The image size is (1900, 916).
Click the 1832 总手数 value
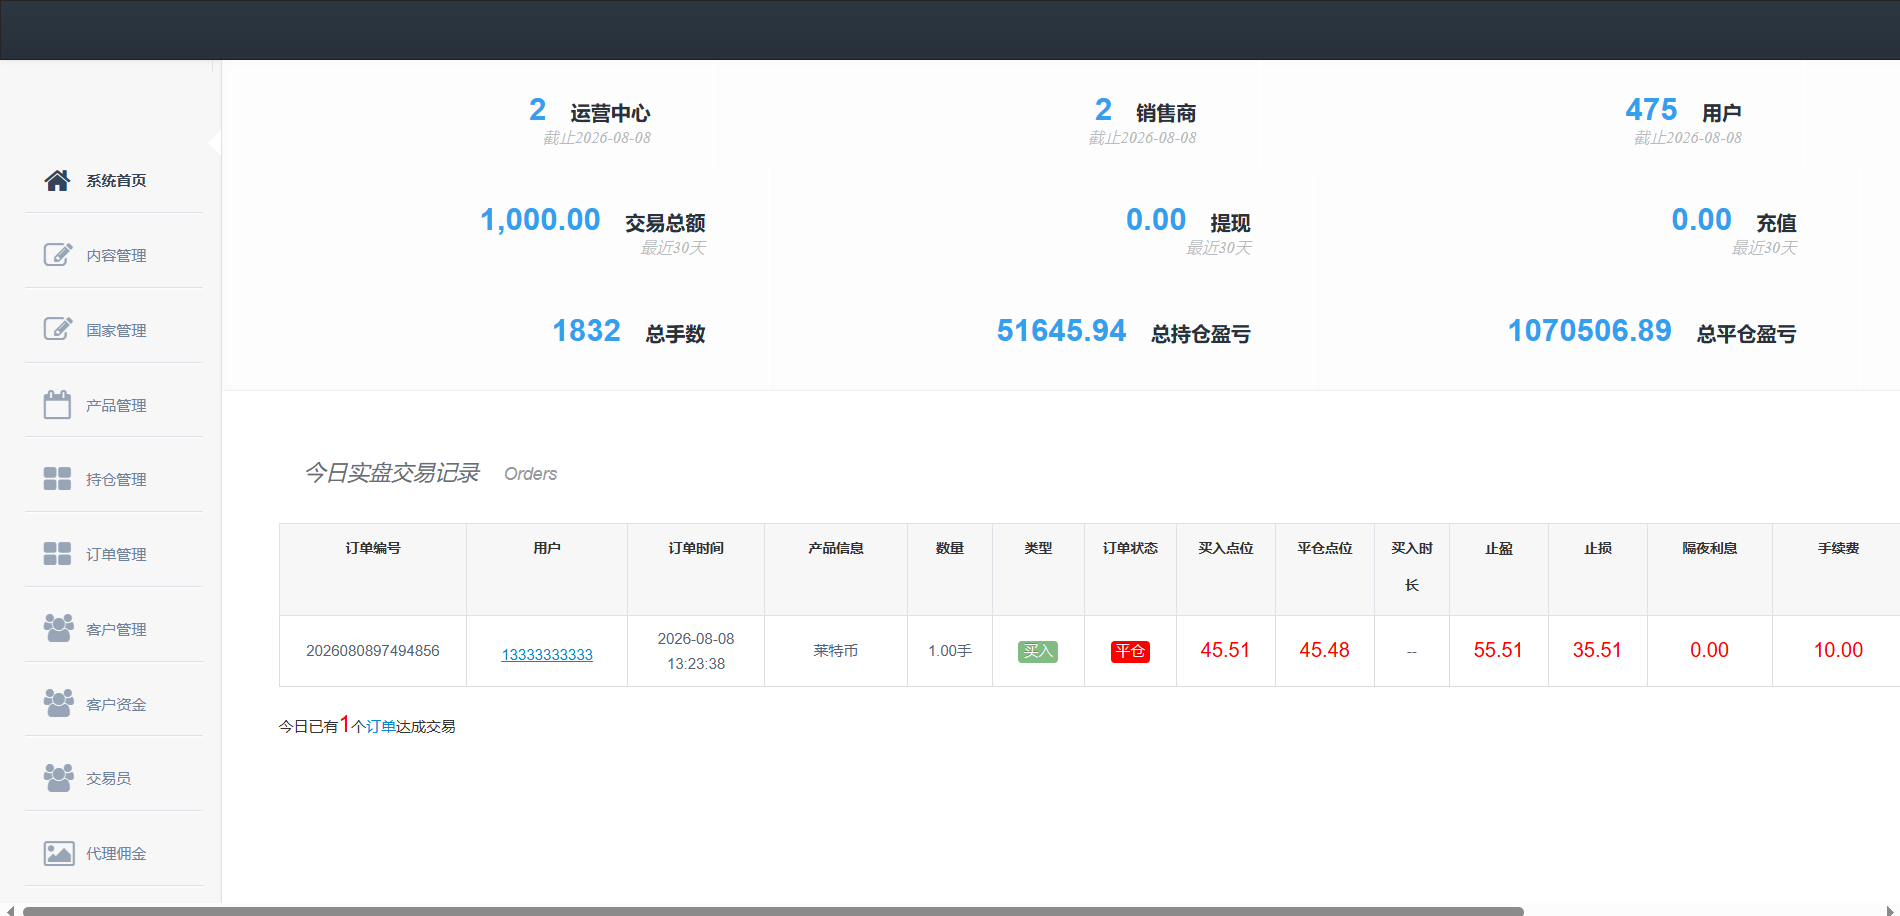[x=586, y=331]
